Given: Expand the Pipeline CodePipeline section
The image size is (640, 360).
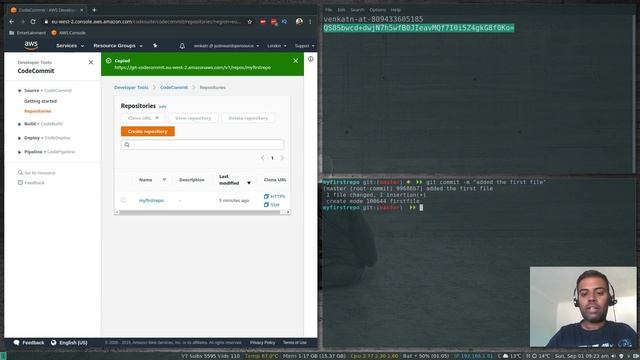Looking at the screenshot, I should point(19,152).
